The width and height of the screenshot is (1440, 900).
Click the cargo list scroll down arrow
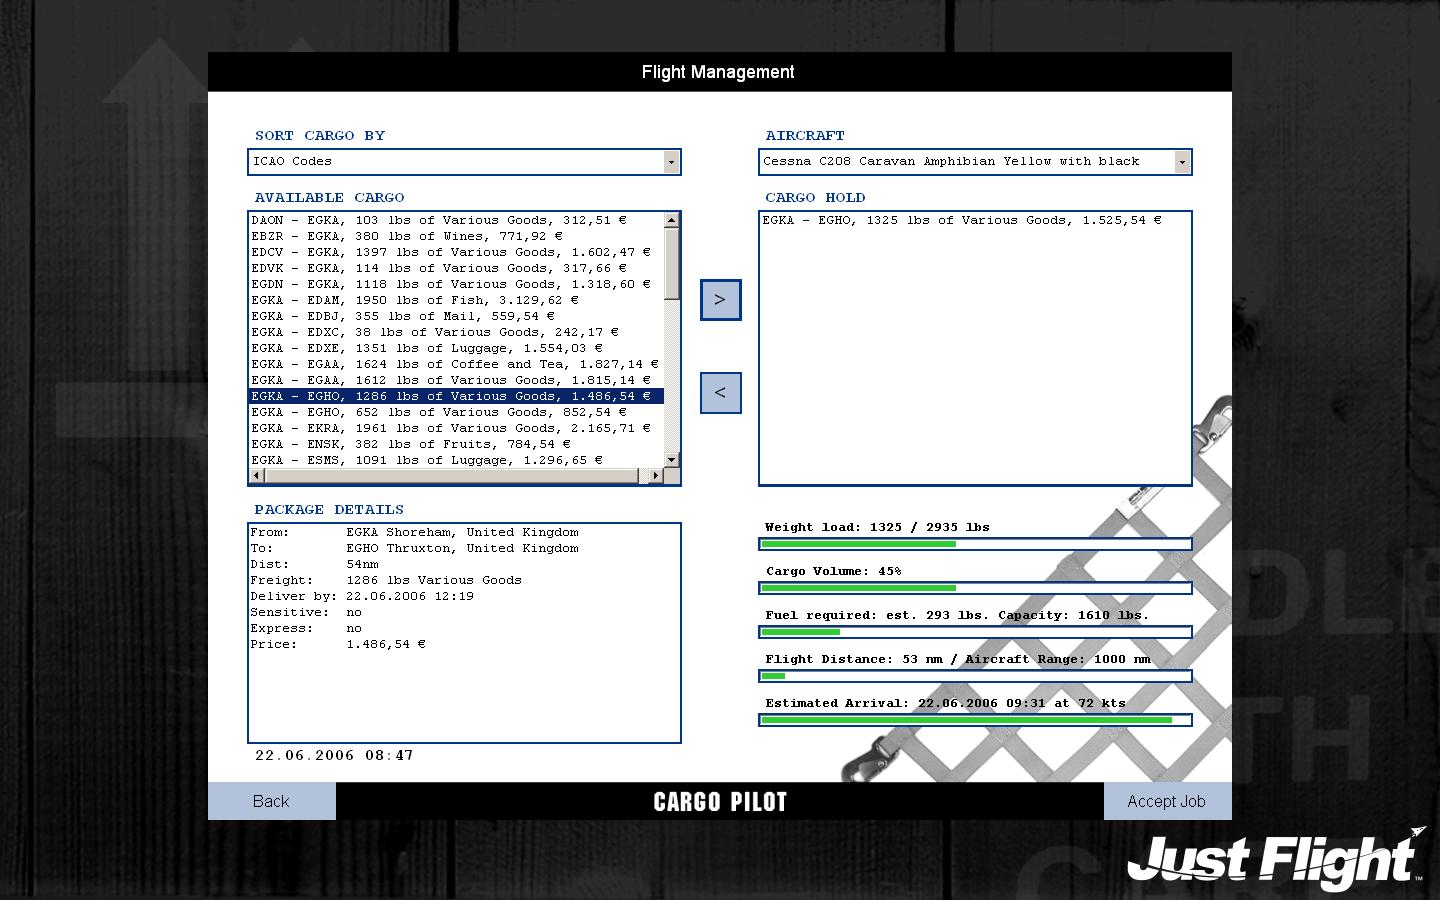pyautogui.click(x=672, y=460)
